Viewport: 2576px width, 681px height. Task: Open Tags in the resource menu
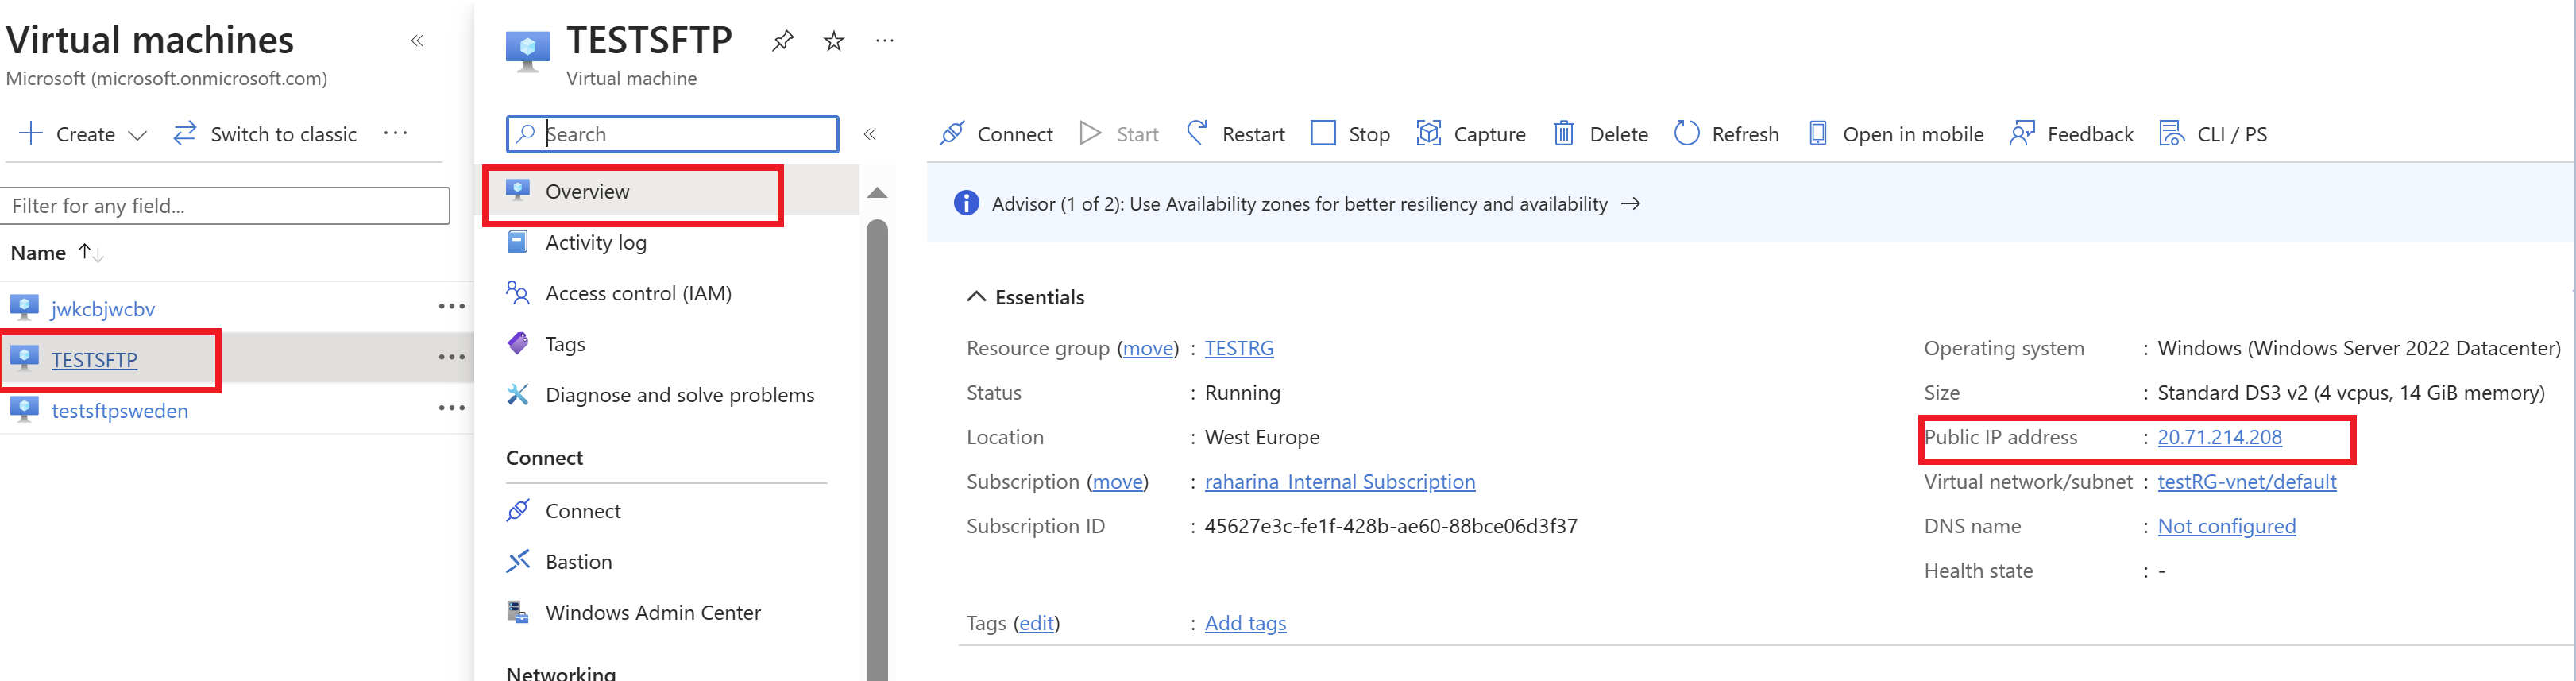coord(565,344)
